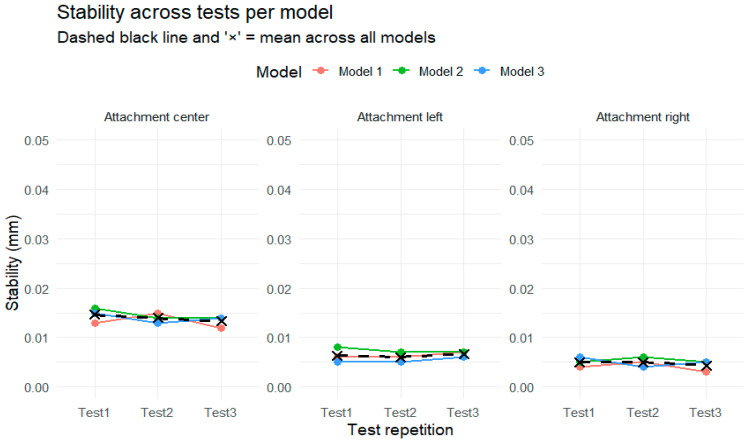Click the Attachment center panel title
This screenshot has width=750, height=443.
[156, 117]
